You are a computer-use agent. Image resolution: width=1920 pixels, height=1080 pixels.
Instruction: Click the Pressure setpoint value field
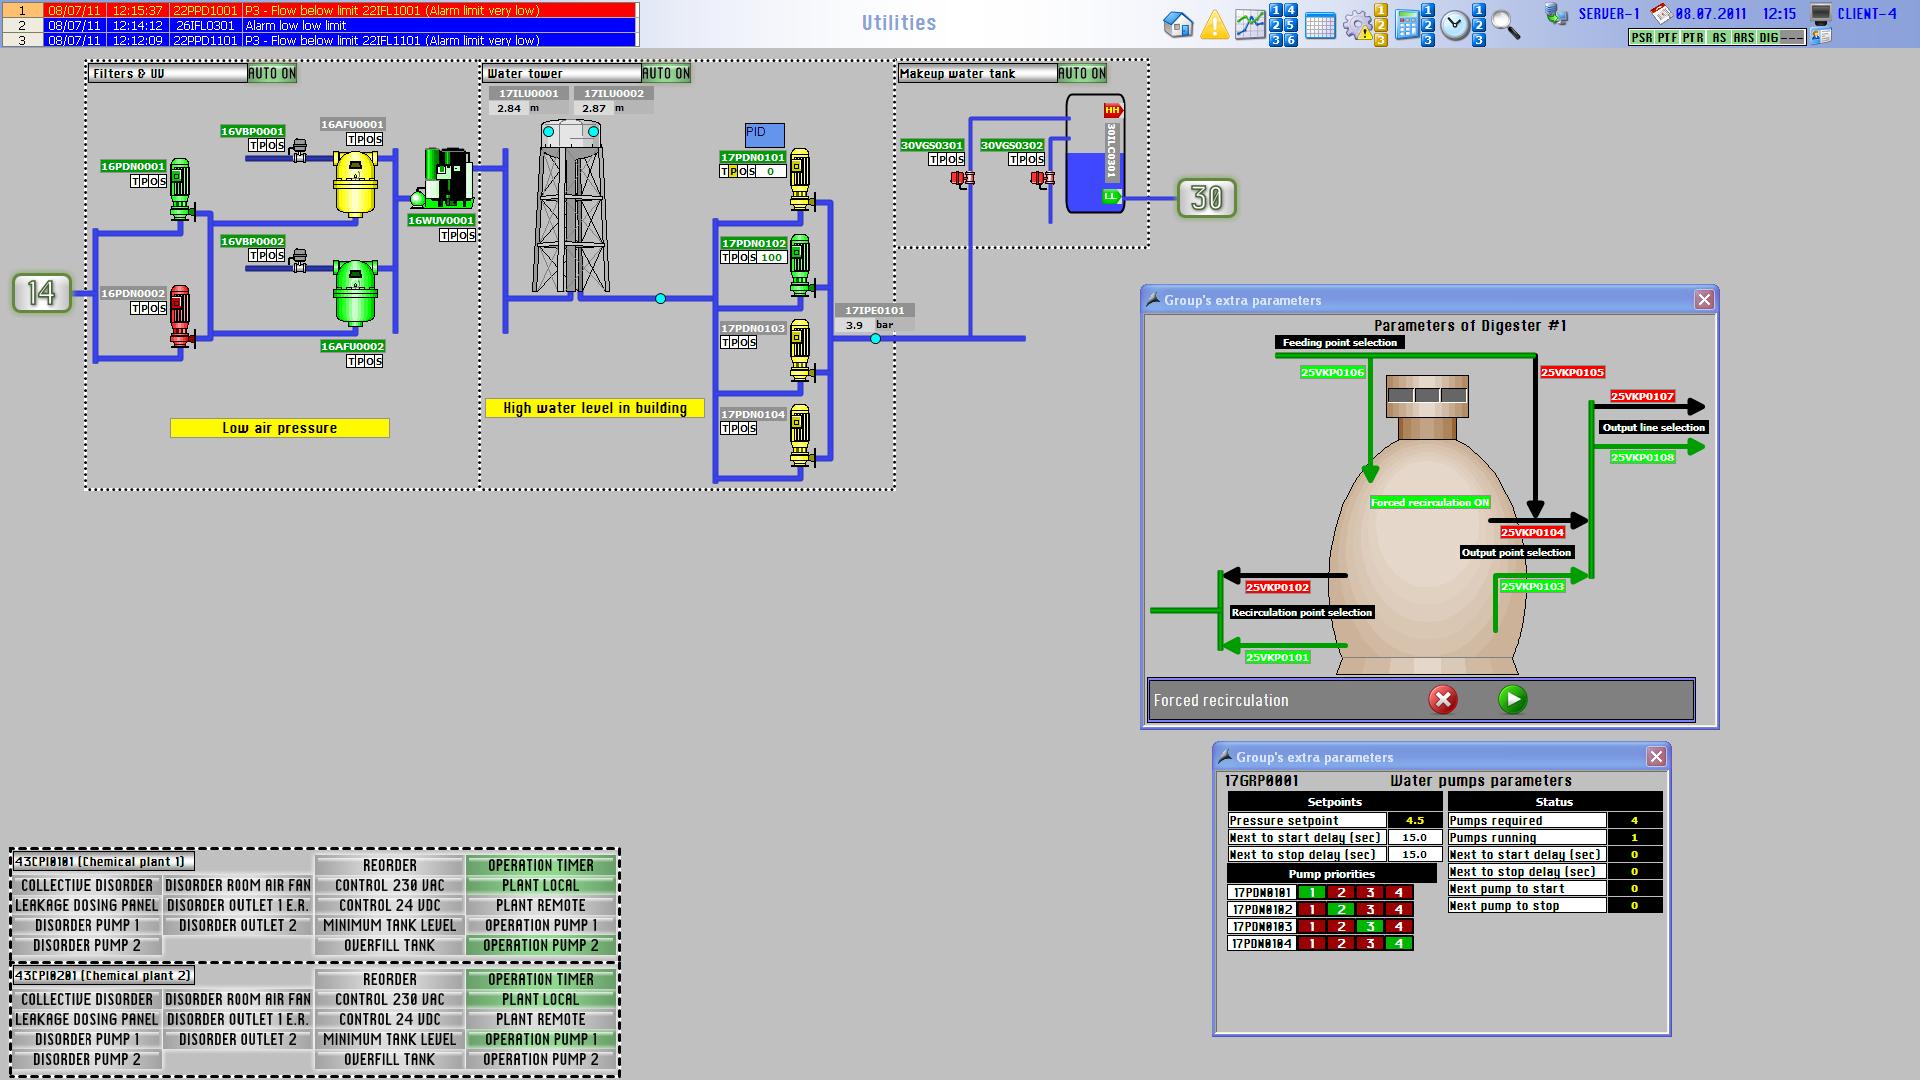1414,820
